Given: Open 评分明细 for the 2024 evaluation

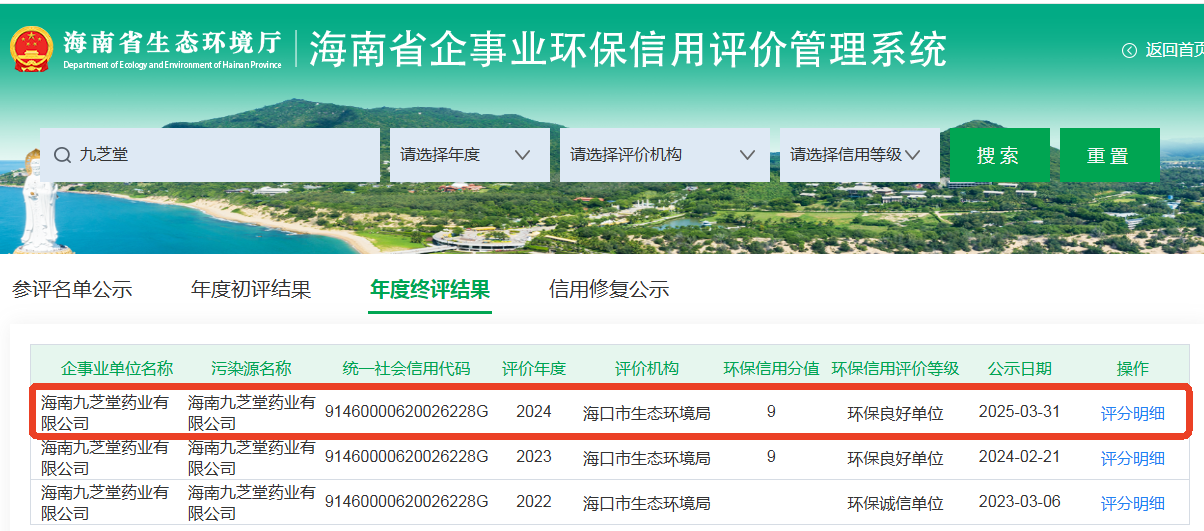Looking at the screenshot, I should point(1133,413).
